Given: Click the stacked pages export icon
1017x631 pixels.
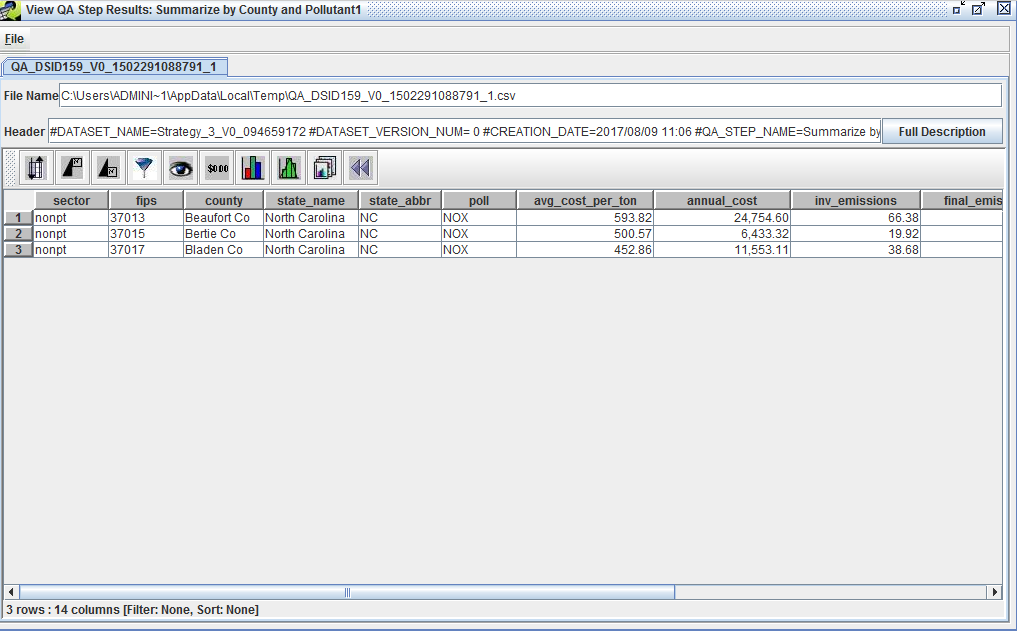Looking at the screenshot, I should coord(324,167).
